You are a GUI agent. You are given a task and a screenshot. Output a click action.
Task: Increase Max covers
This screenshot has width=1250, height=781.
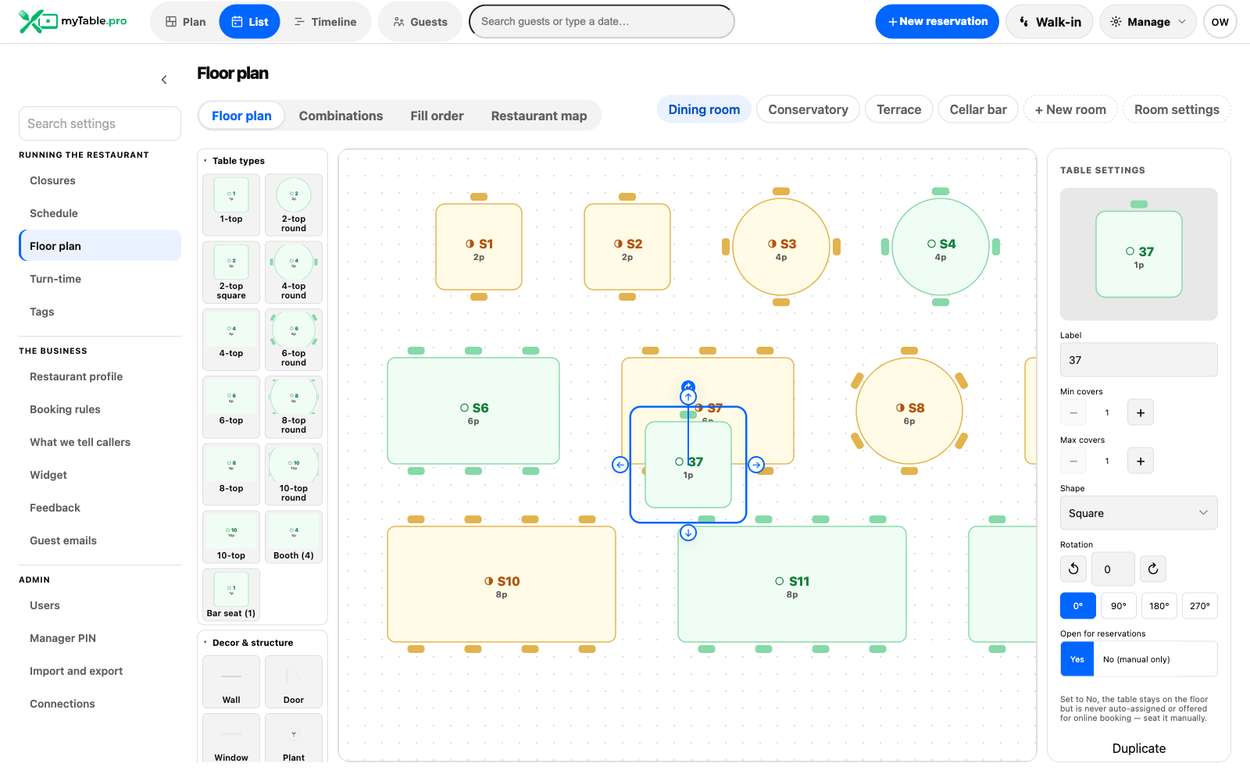pos(1140,461)
